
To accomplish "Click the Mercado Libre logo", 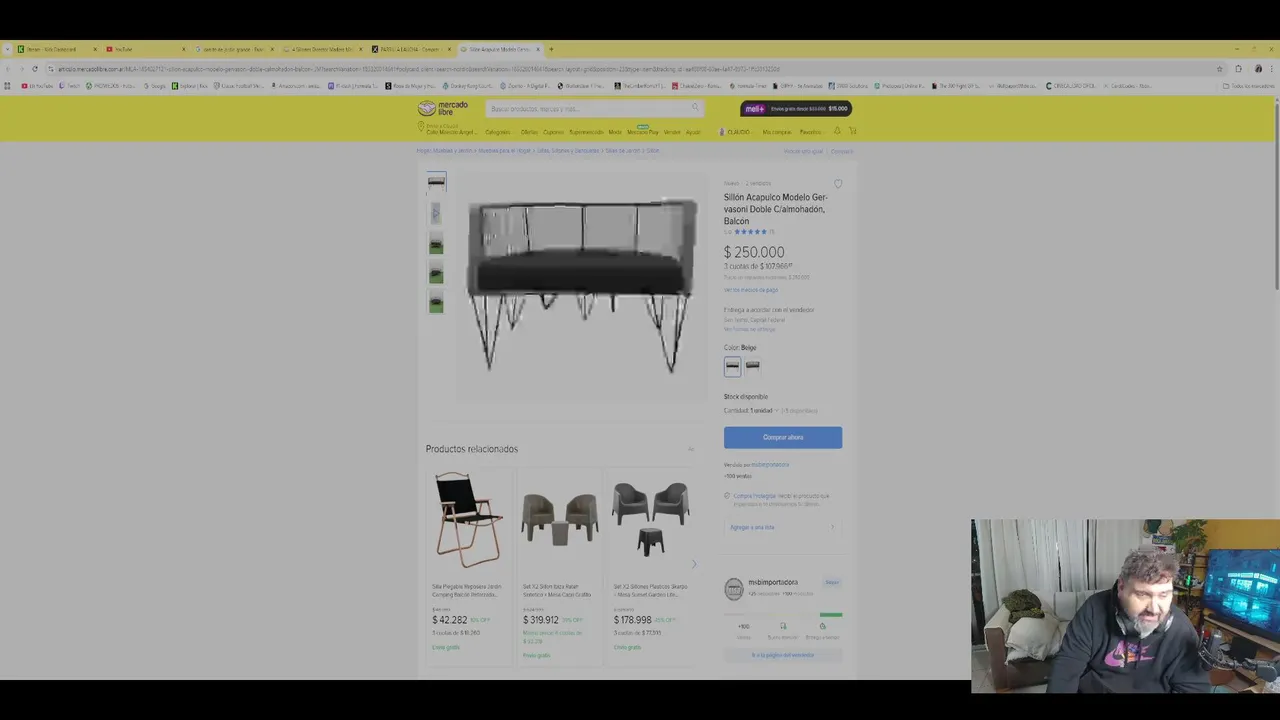I will [443, 107].
